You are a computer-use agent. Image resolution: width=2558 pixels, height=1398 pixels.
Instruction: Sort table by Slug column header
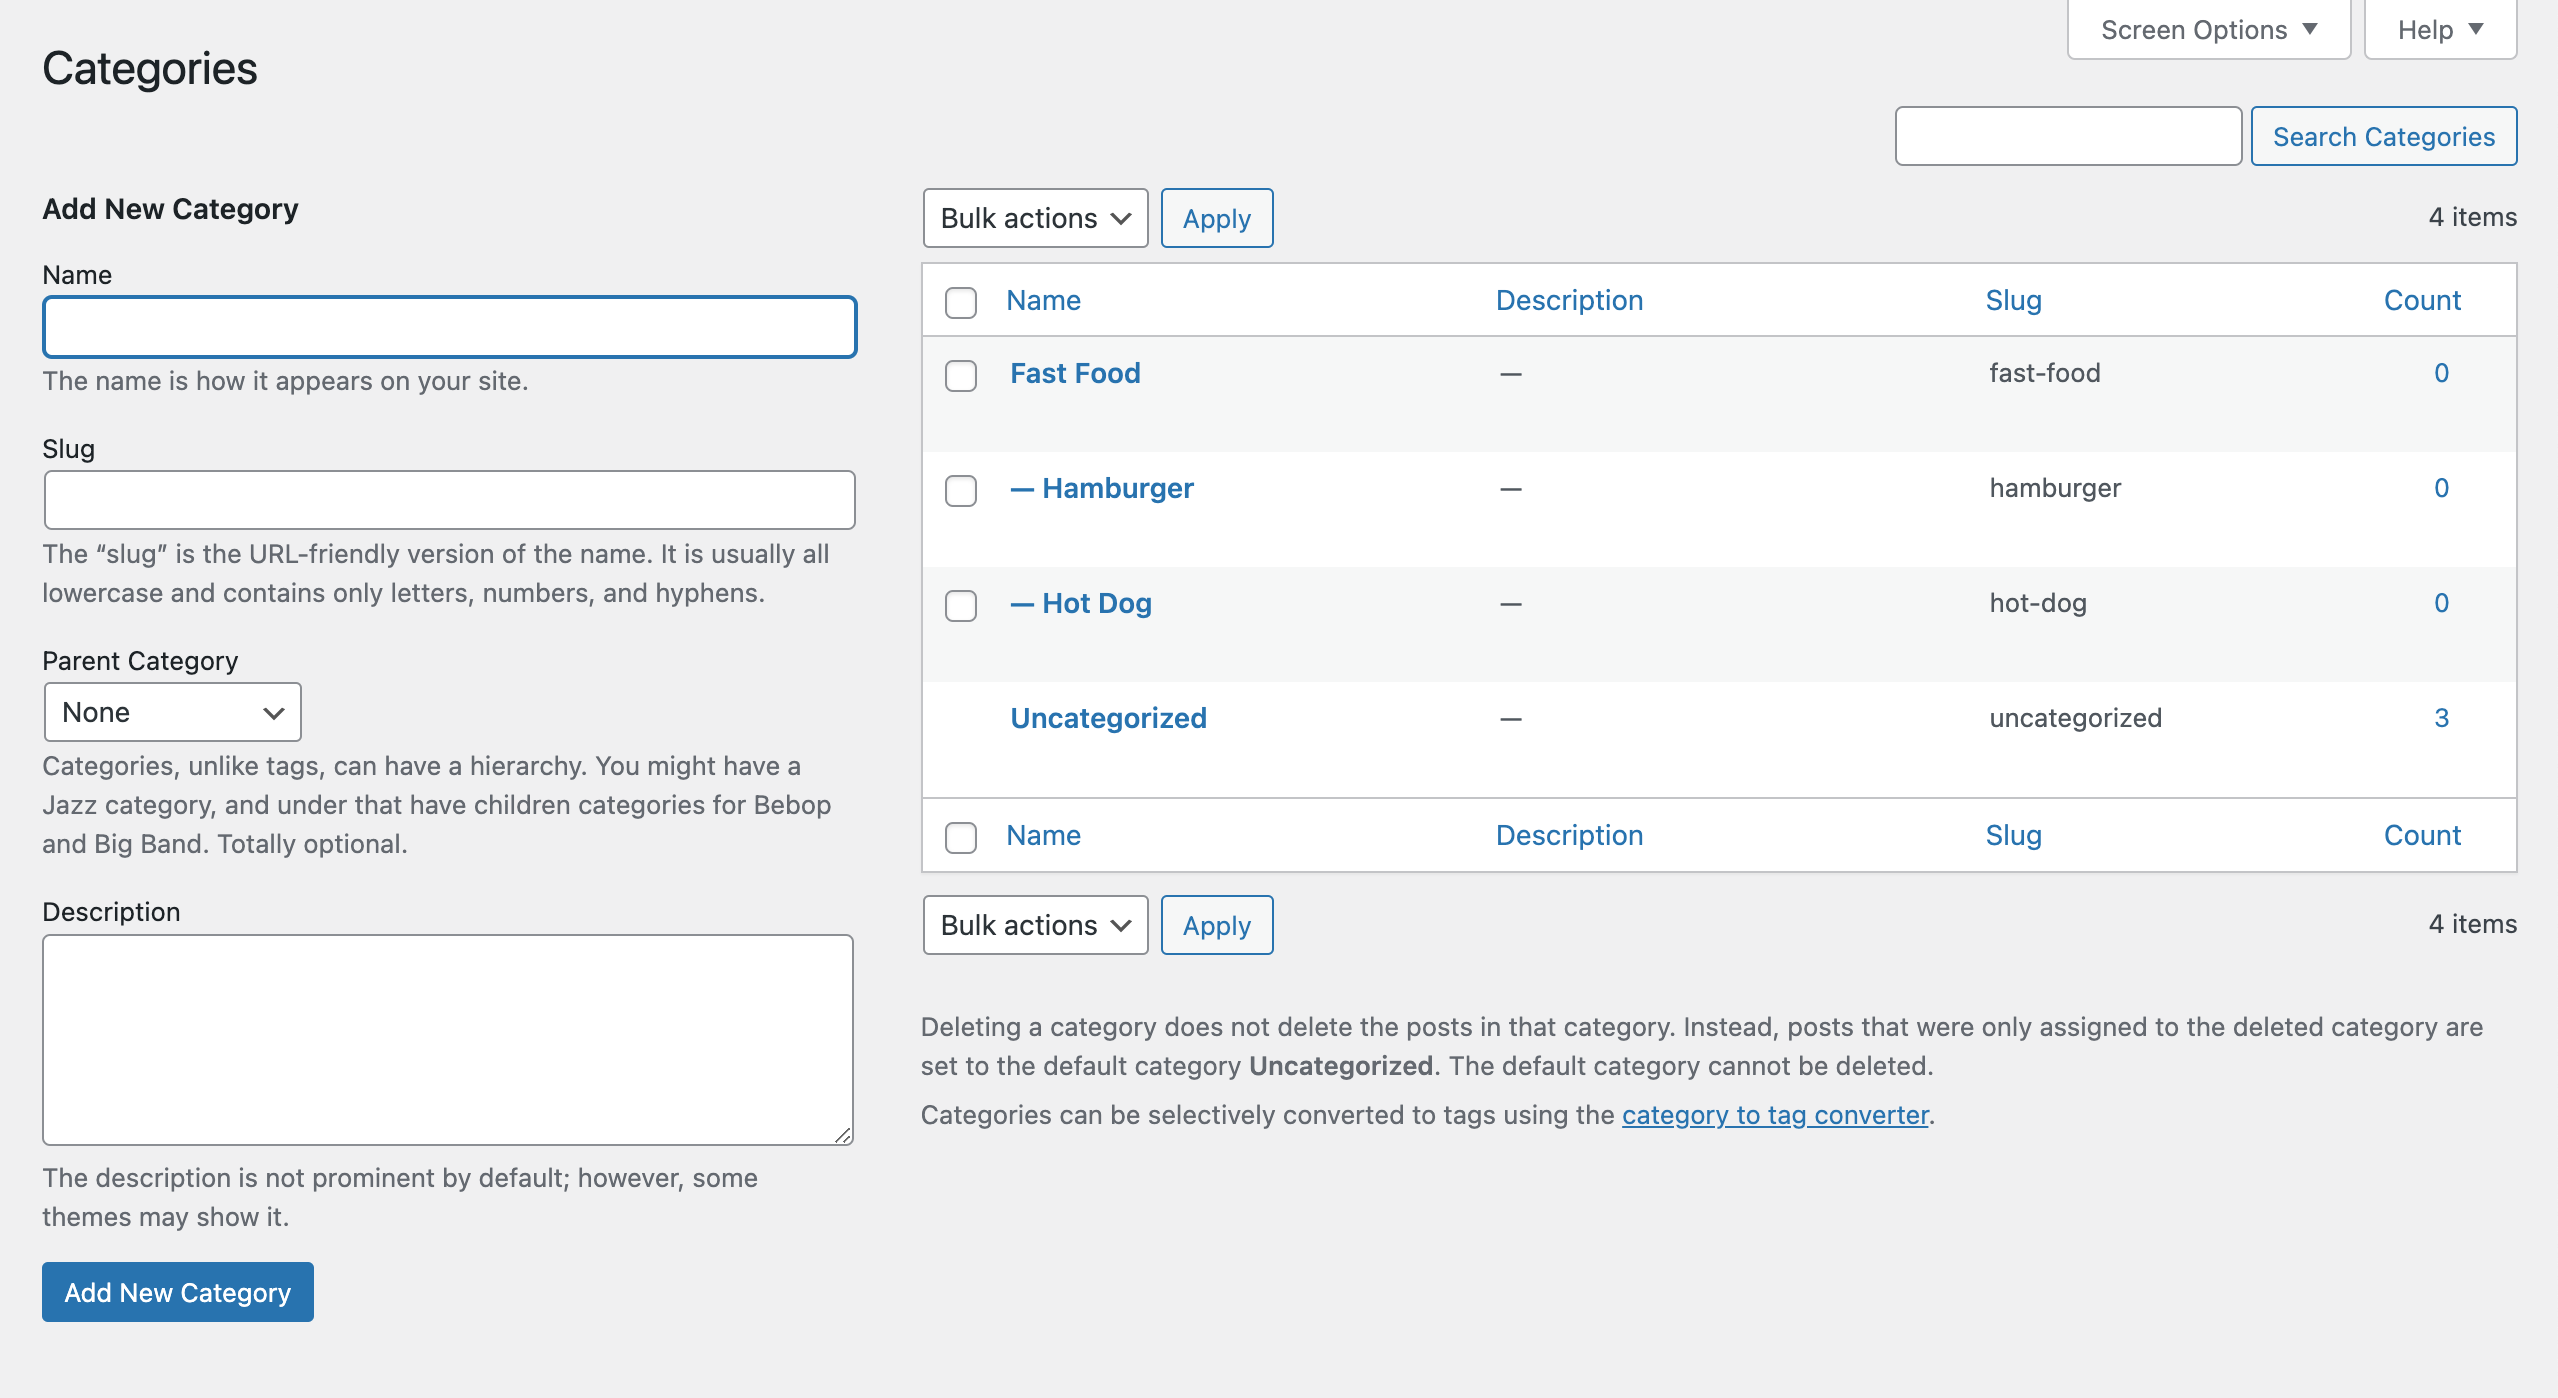(x=2012, y=300)
